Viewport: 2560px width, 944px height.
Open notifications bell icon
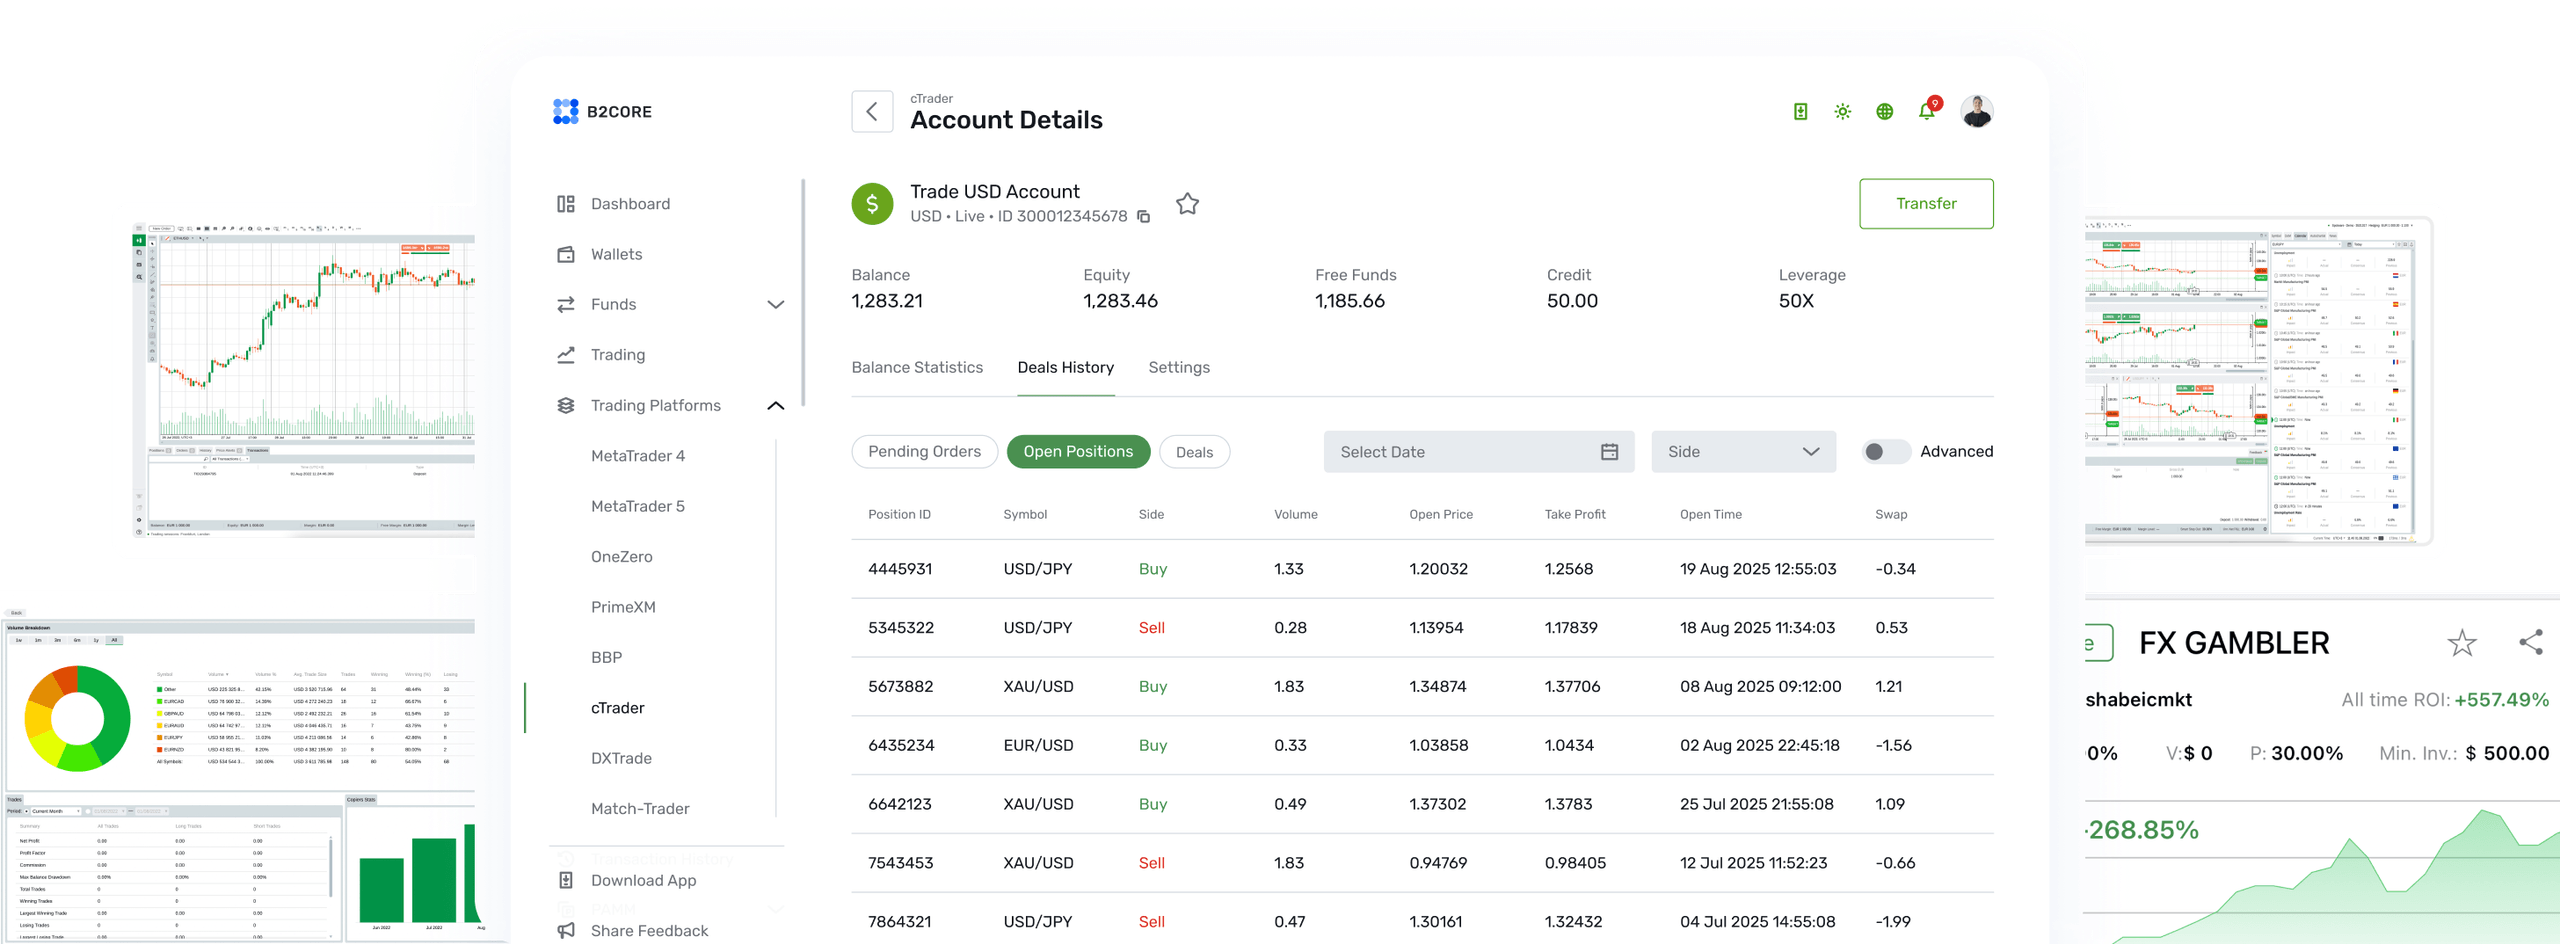1927,112
